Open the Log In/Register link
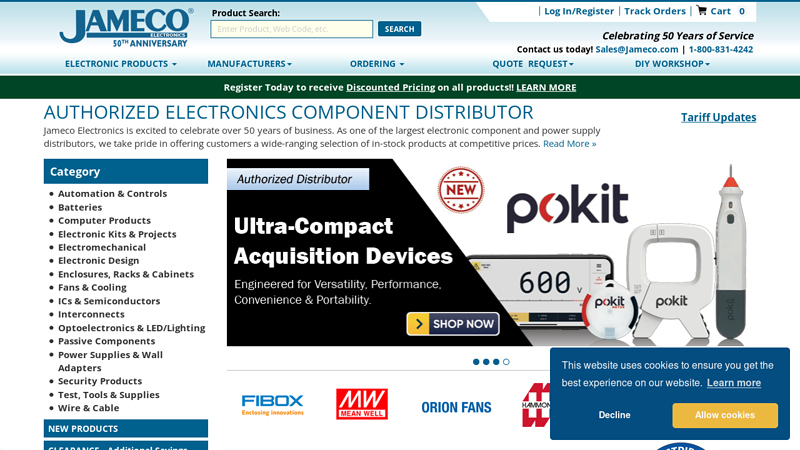Screen dimensions: 800x450 (579, 11)
